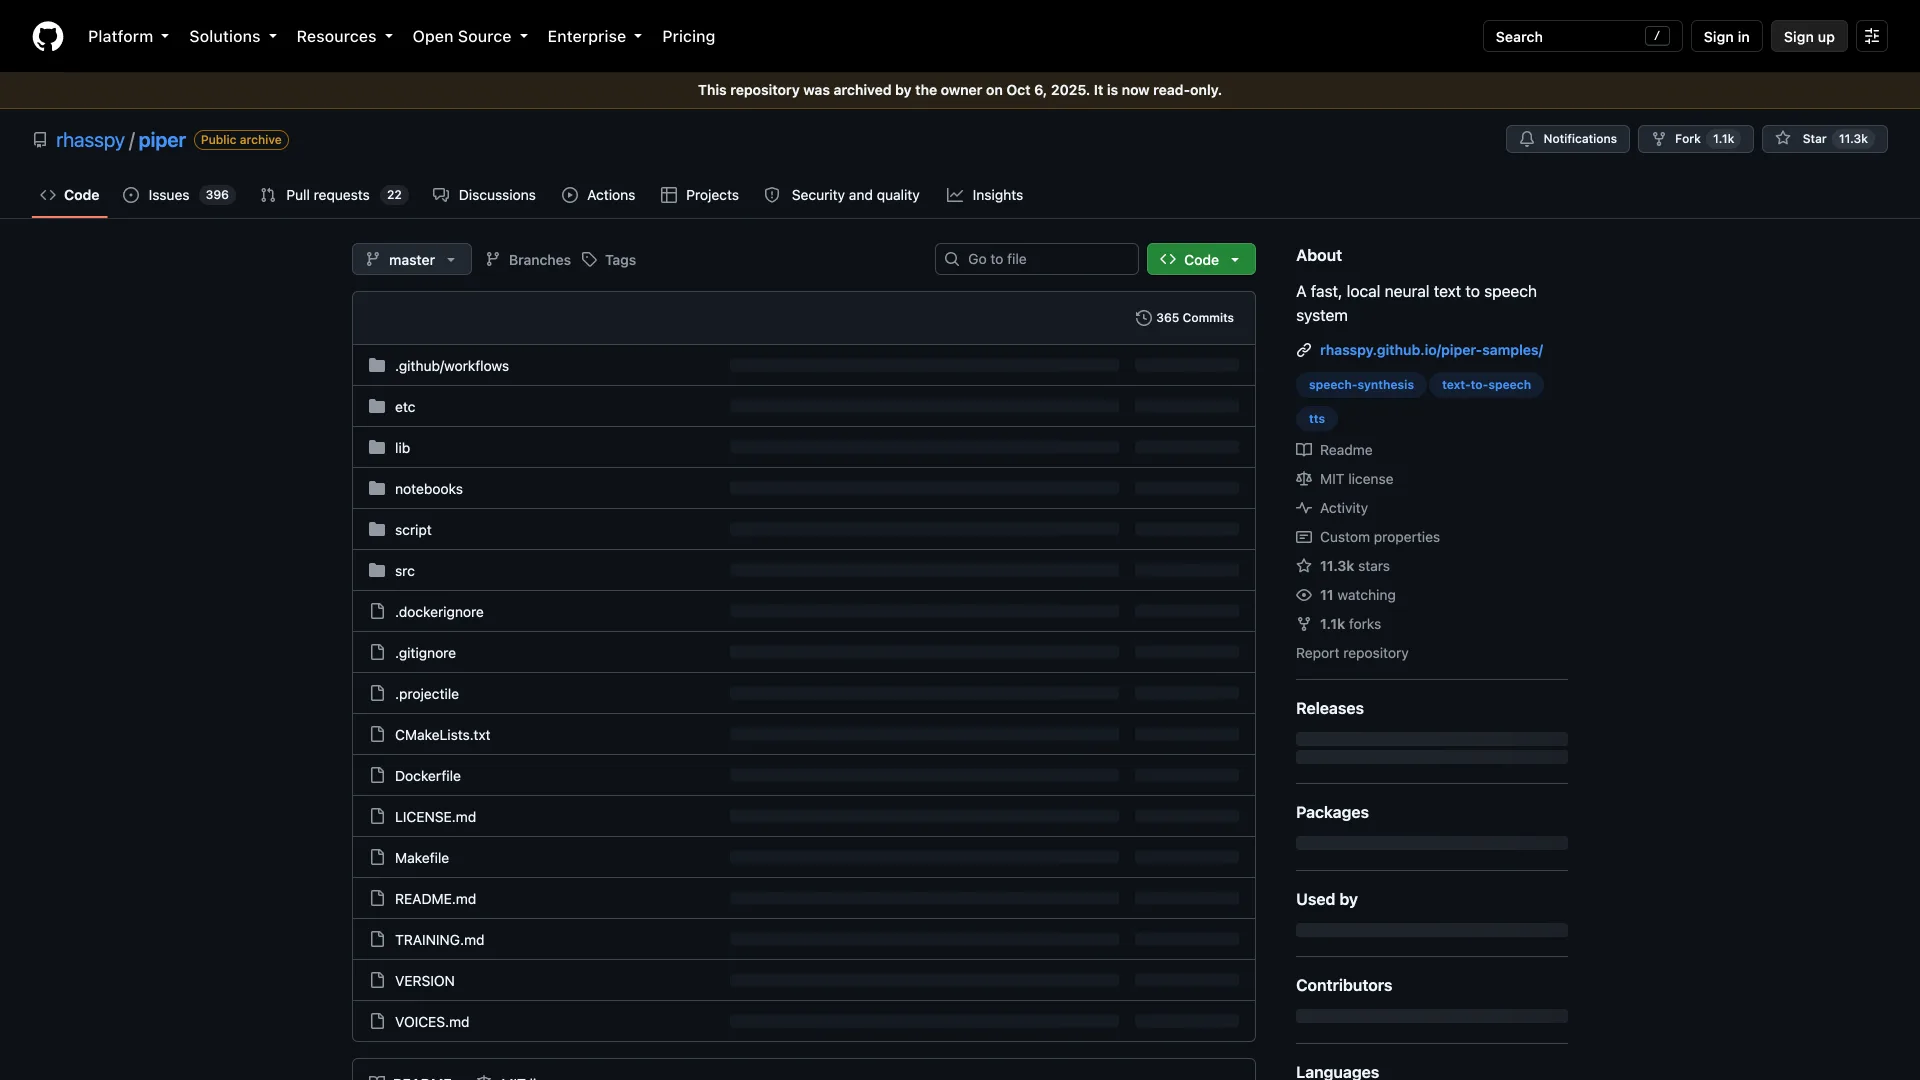
Task: Focus the Go to file field
Action: (x=1036, y=259)
